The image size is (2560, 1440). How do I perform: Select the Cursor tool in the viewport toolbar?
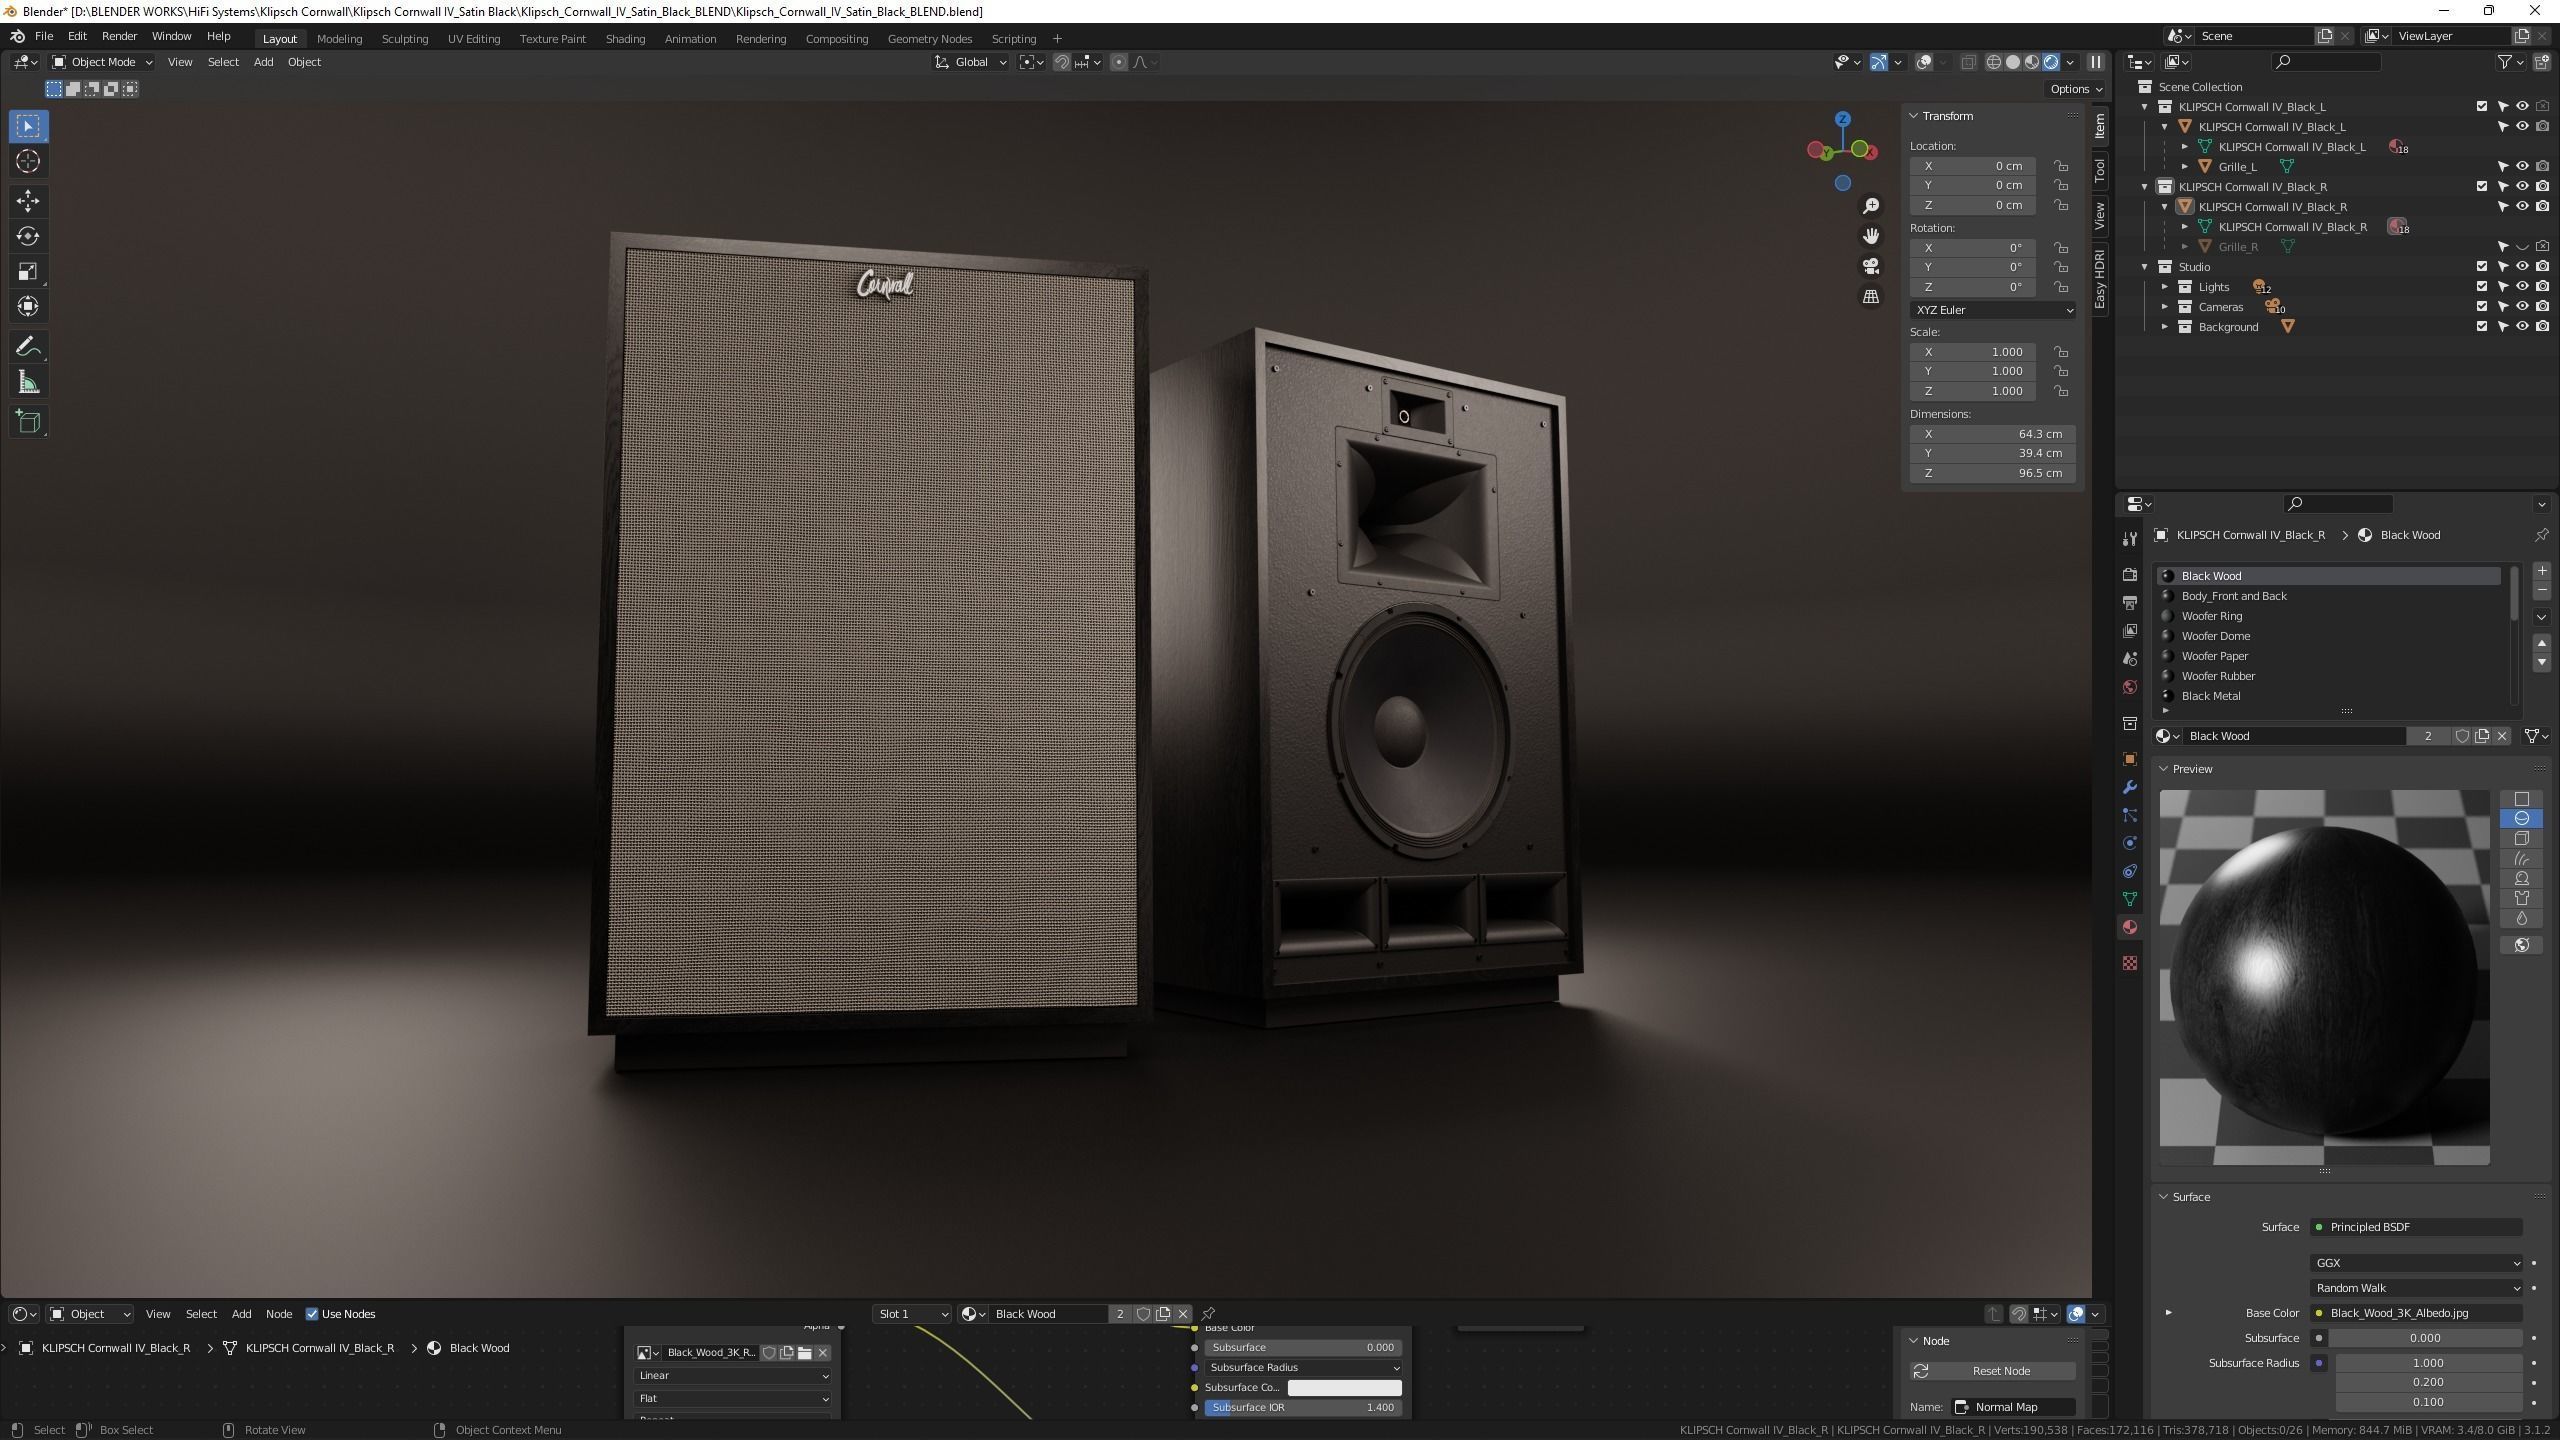[28, 162]
